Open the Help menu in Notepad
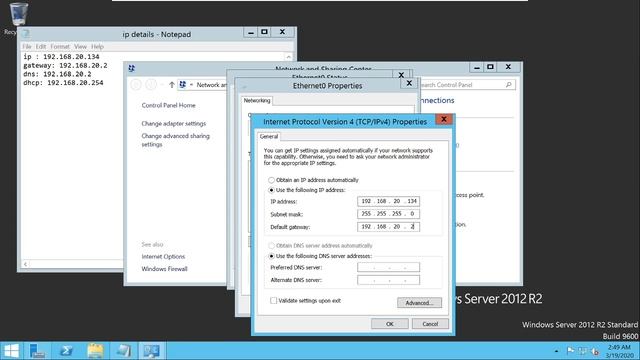Viewport: 640px width, 360px height. [97, 47]
